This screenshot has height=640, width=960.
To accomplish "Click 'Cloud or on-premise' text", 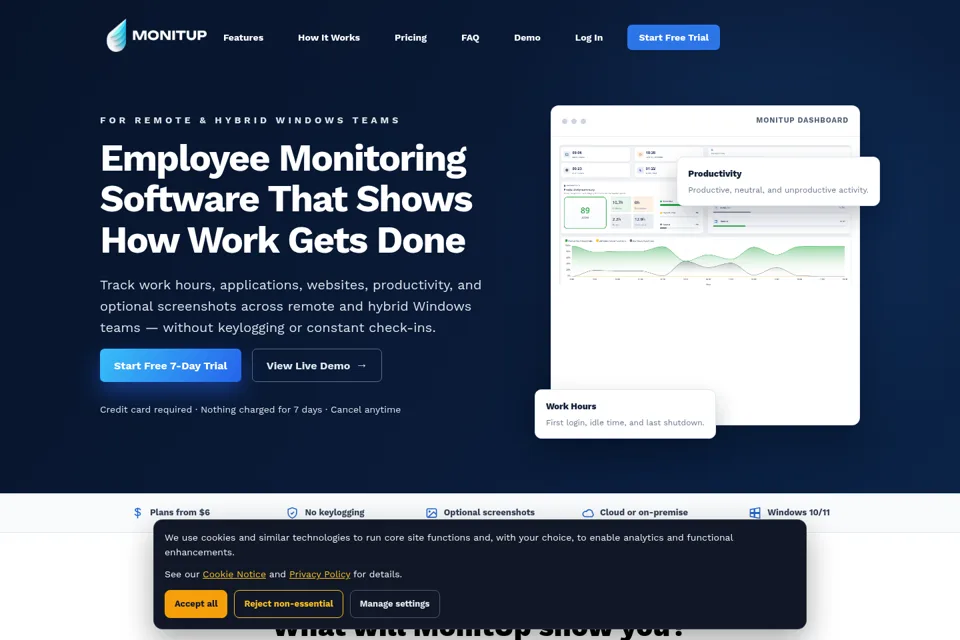I will pyautogui.click(x=643, y=513).
